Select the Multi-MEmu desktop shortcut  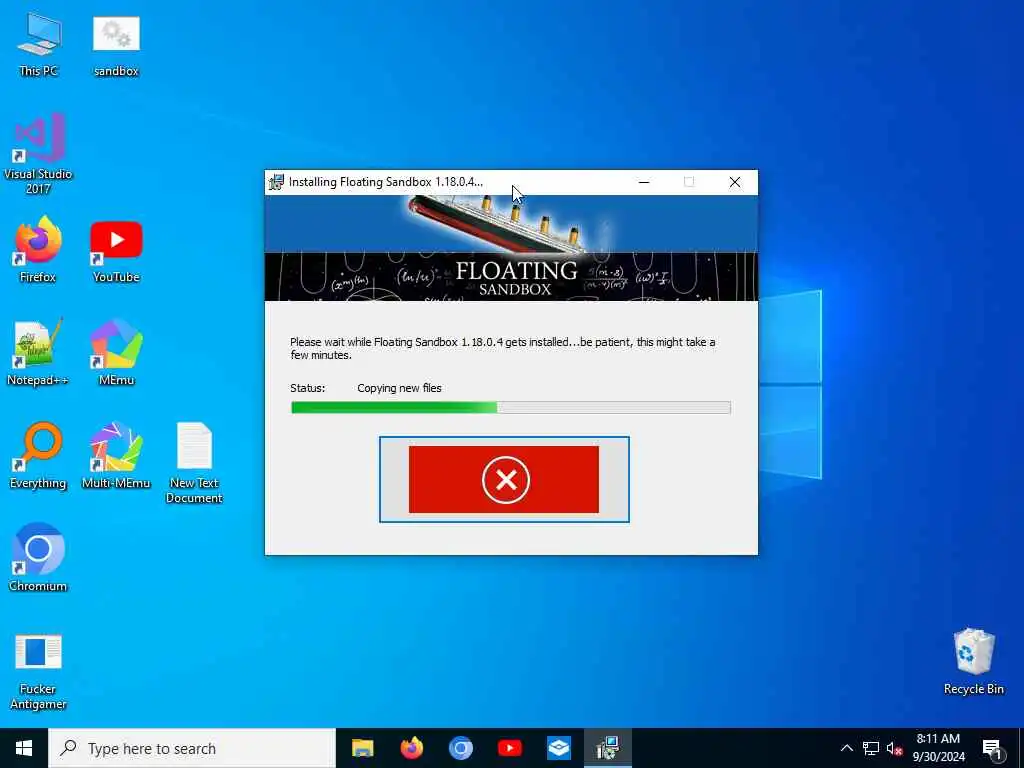coord(116,456)
